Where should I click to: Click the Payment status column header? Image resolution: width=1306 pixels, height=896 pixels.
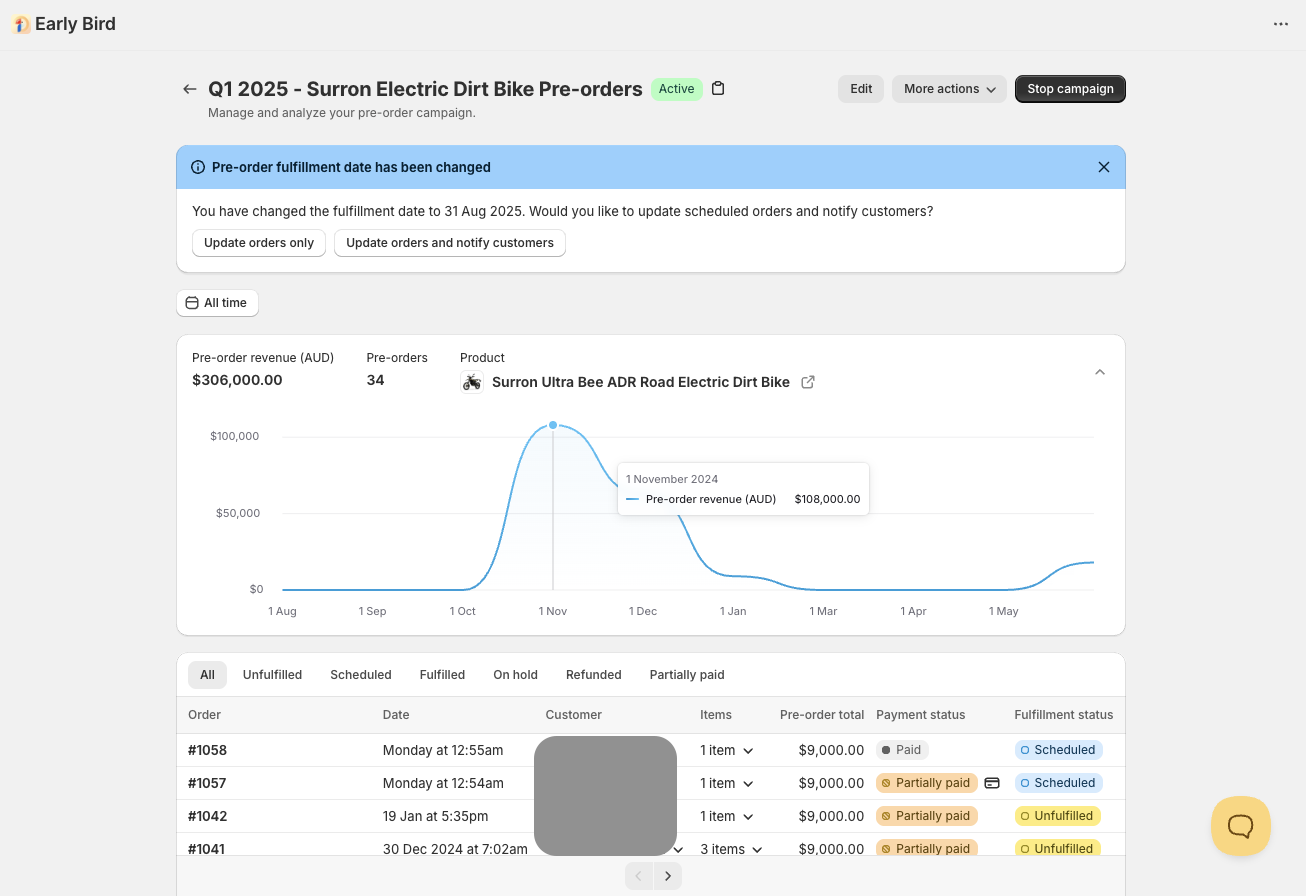click(x=921, y=715)
